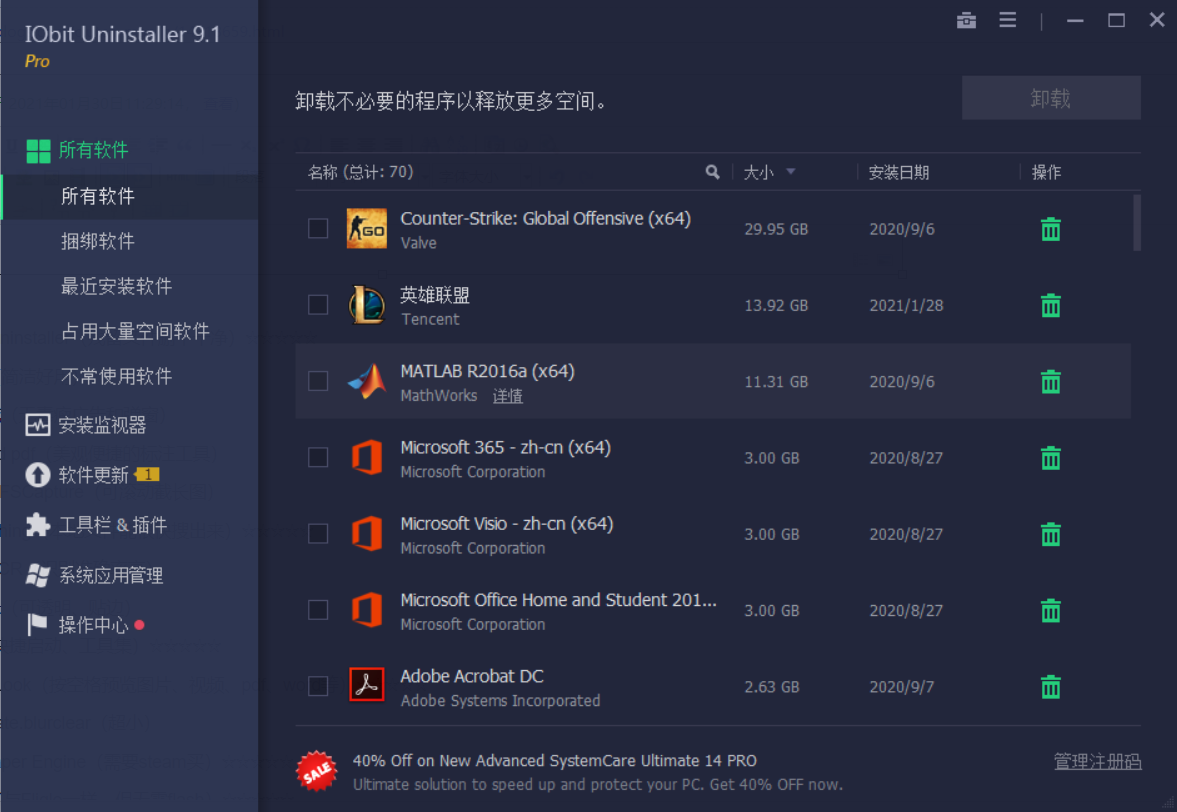Click the Counter-Strike GO app icon
The width and height of the screenshot is (1177, 812).
pos(366,228)
